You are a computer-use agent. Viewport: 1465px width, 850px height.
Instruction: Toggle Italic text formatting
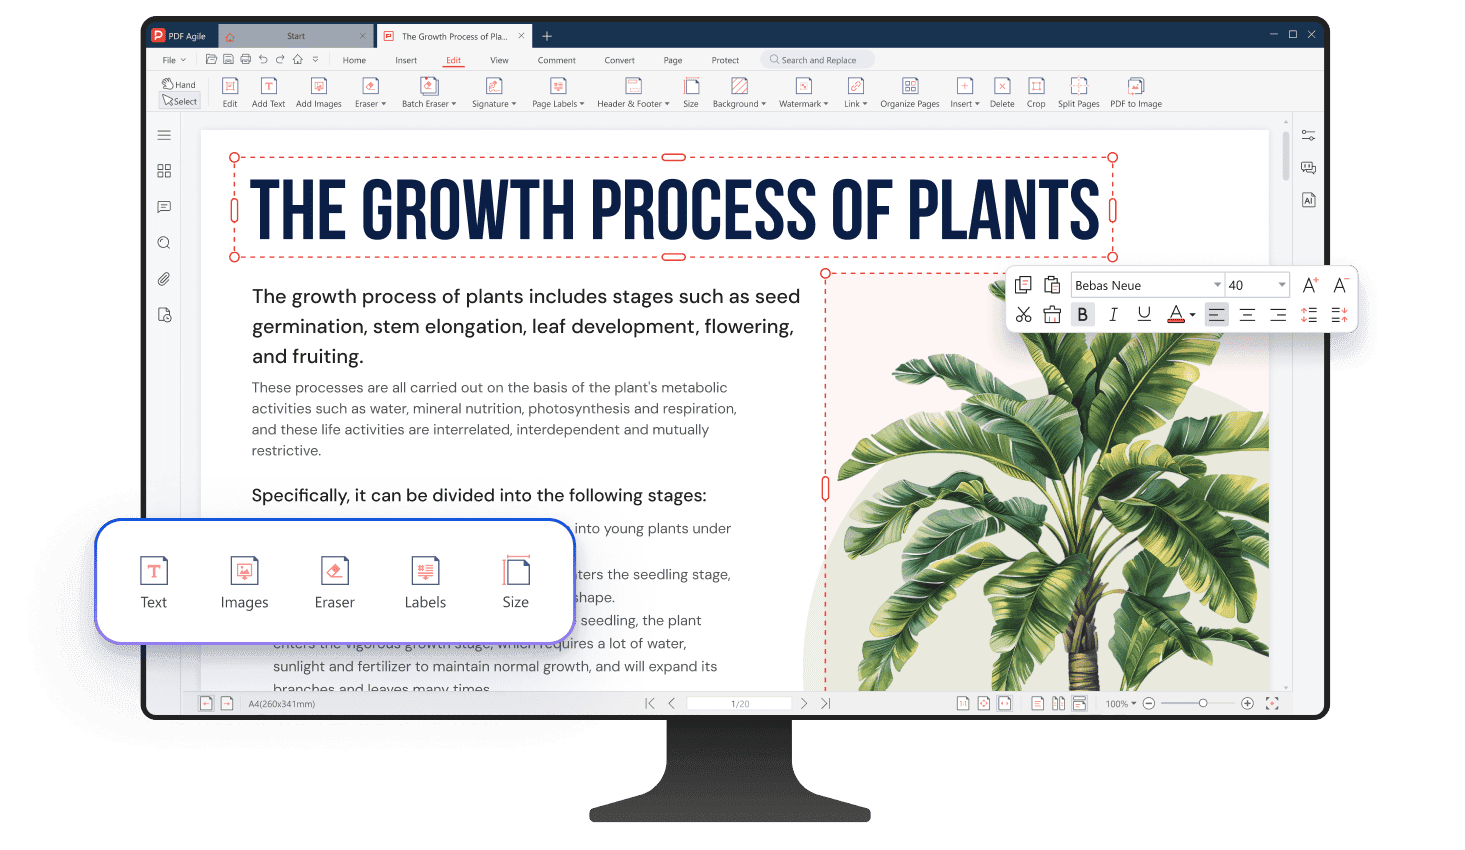tap(1113, 315)
